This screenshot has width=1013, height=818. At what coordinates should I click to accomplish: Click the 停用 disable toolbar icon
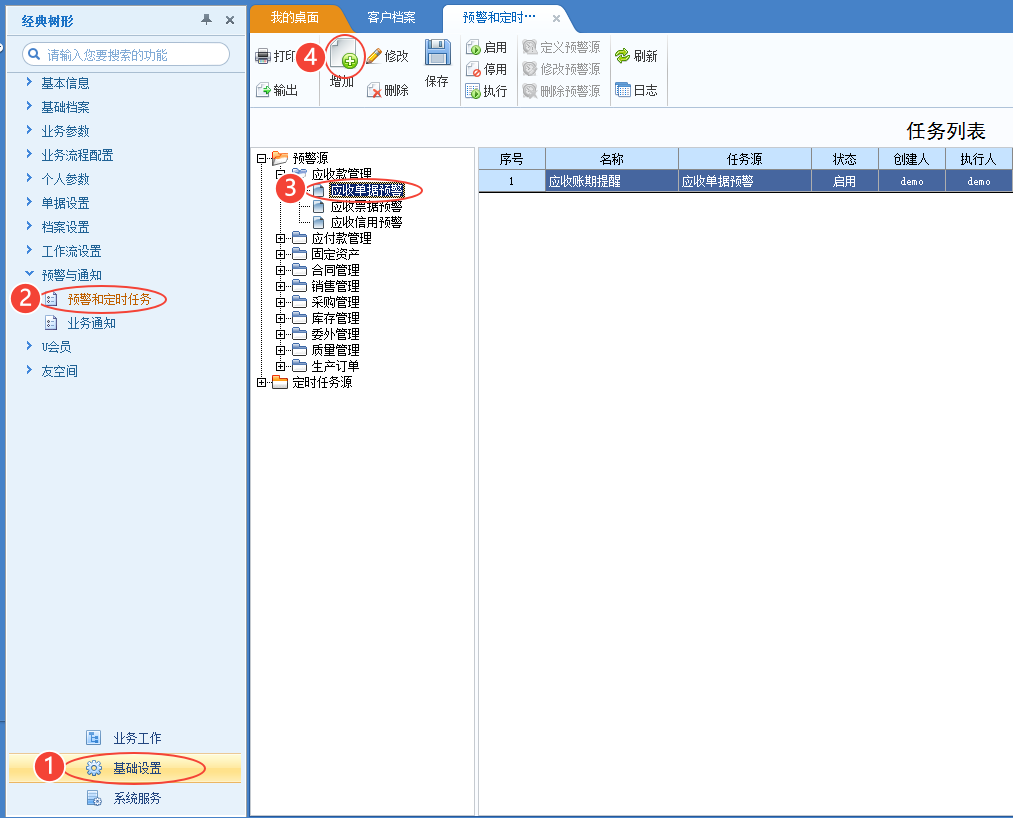pyautogui.click(x=473, y=69)
